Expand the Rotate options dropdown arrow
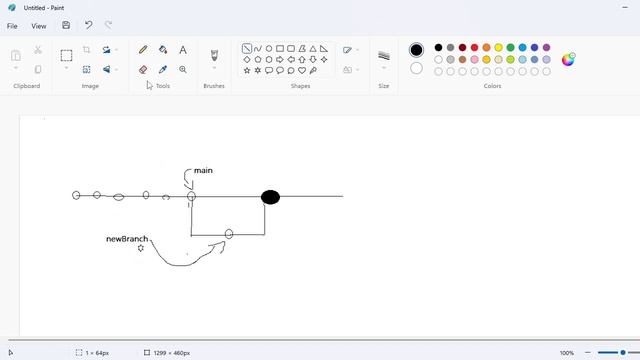 (x=116, y=50)
